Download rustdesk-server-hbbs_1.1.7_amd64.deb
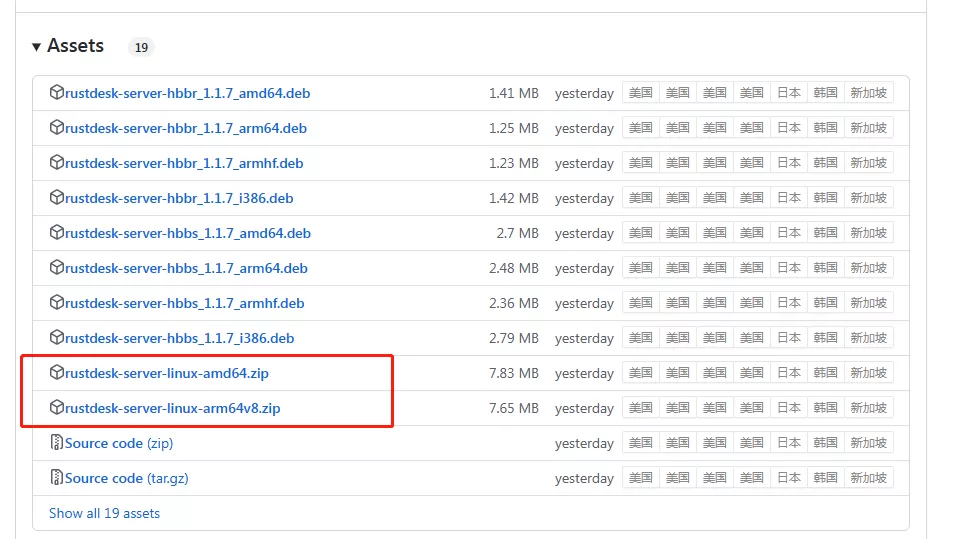974x539 pixels. pos(188,233)
